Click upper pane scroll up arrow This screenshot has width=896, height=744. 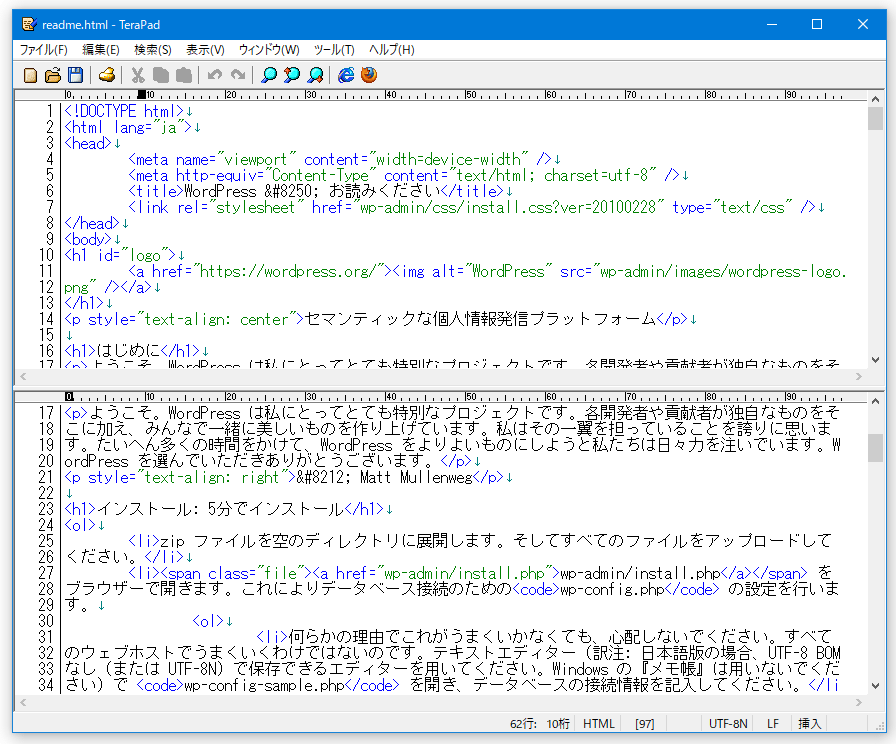coord(875,99)
